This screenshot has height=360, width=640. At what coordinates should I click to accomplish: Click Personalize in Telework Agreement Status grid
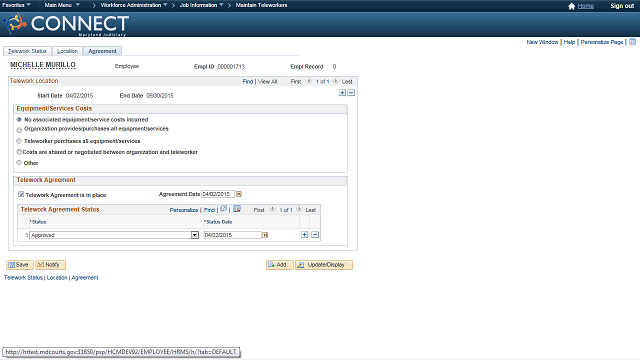184,210
